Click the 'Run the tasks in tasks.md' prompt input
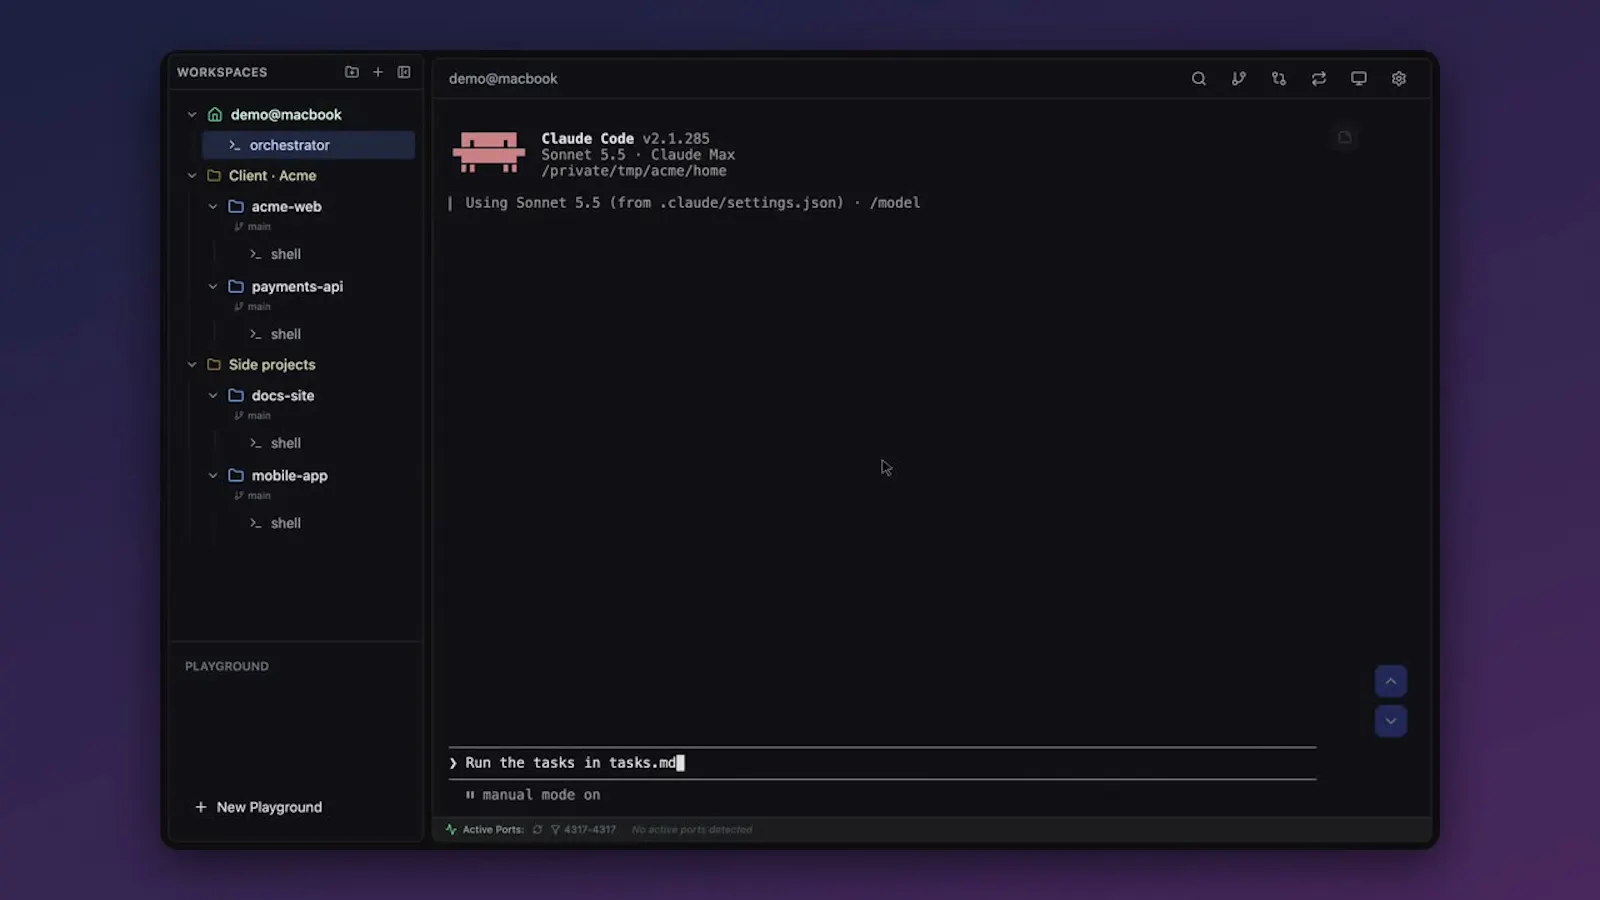 (x=882, y=763)
